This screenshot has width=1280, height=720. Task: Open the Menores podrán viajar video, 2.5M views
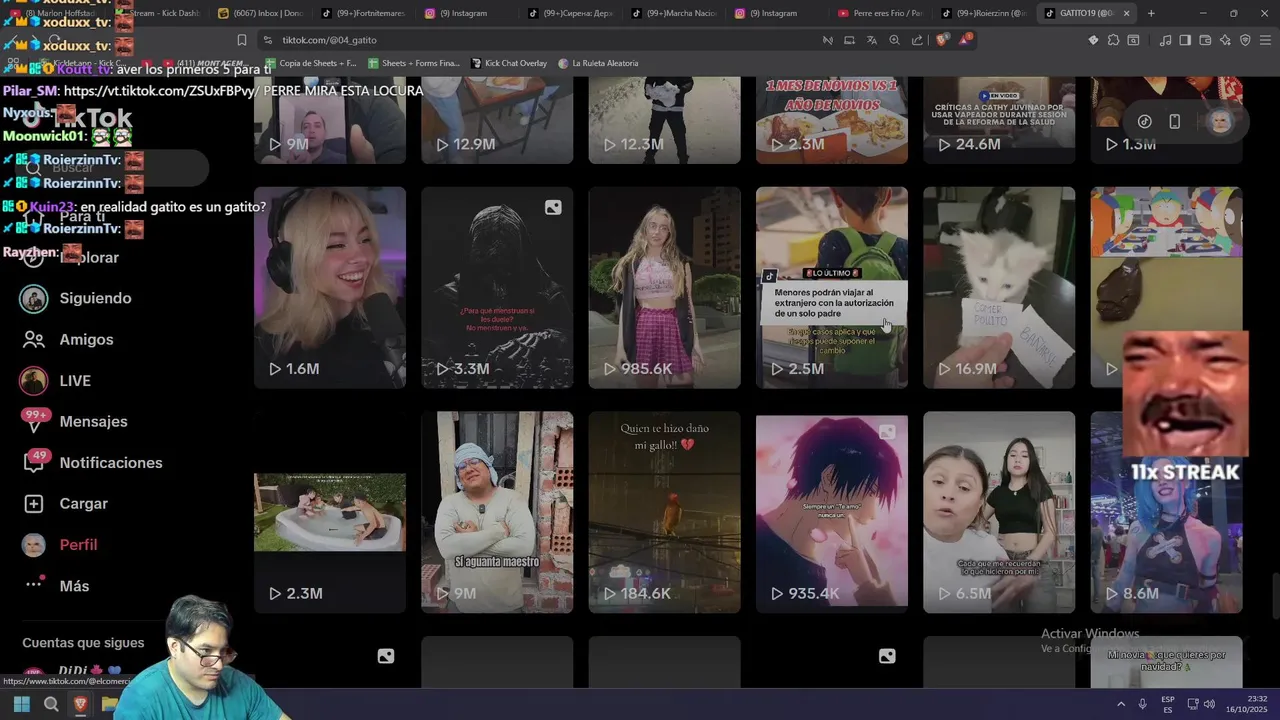click(832, 287)
